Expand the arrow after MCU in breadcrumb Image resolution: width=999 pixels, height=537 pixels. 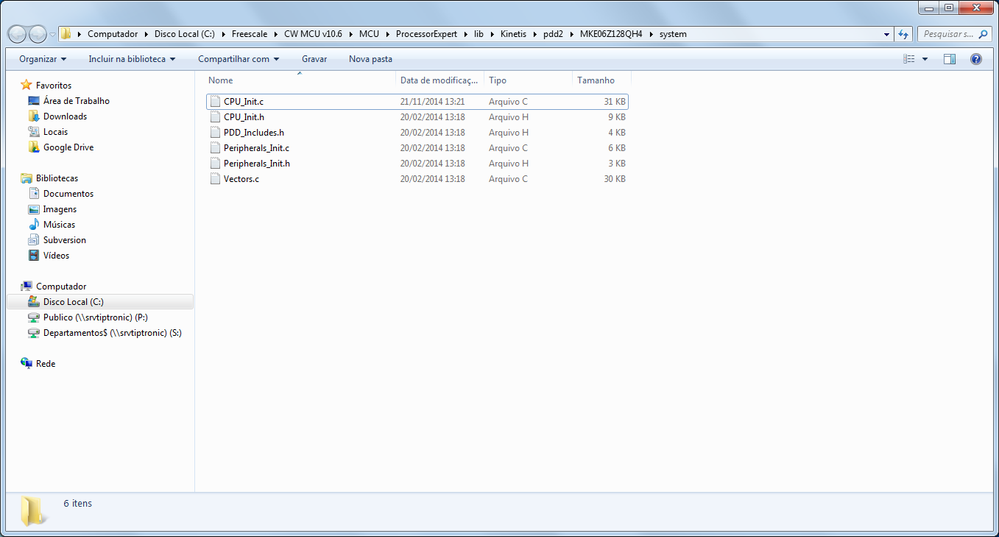[x=387, y=34]
